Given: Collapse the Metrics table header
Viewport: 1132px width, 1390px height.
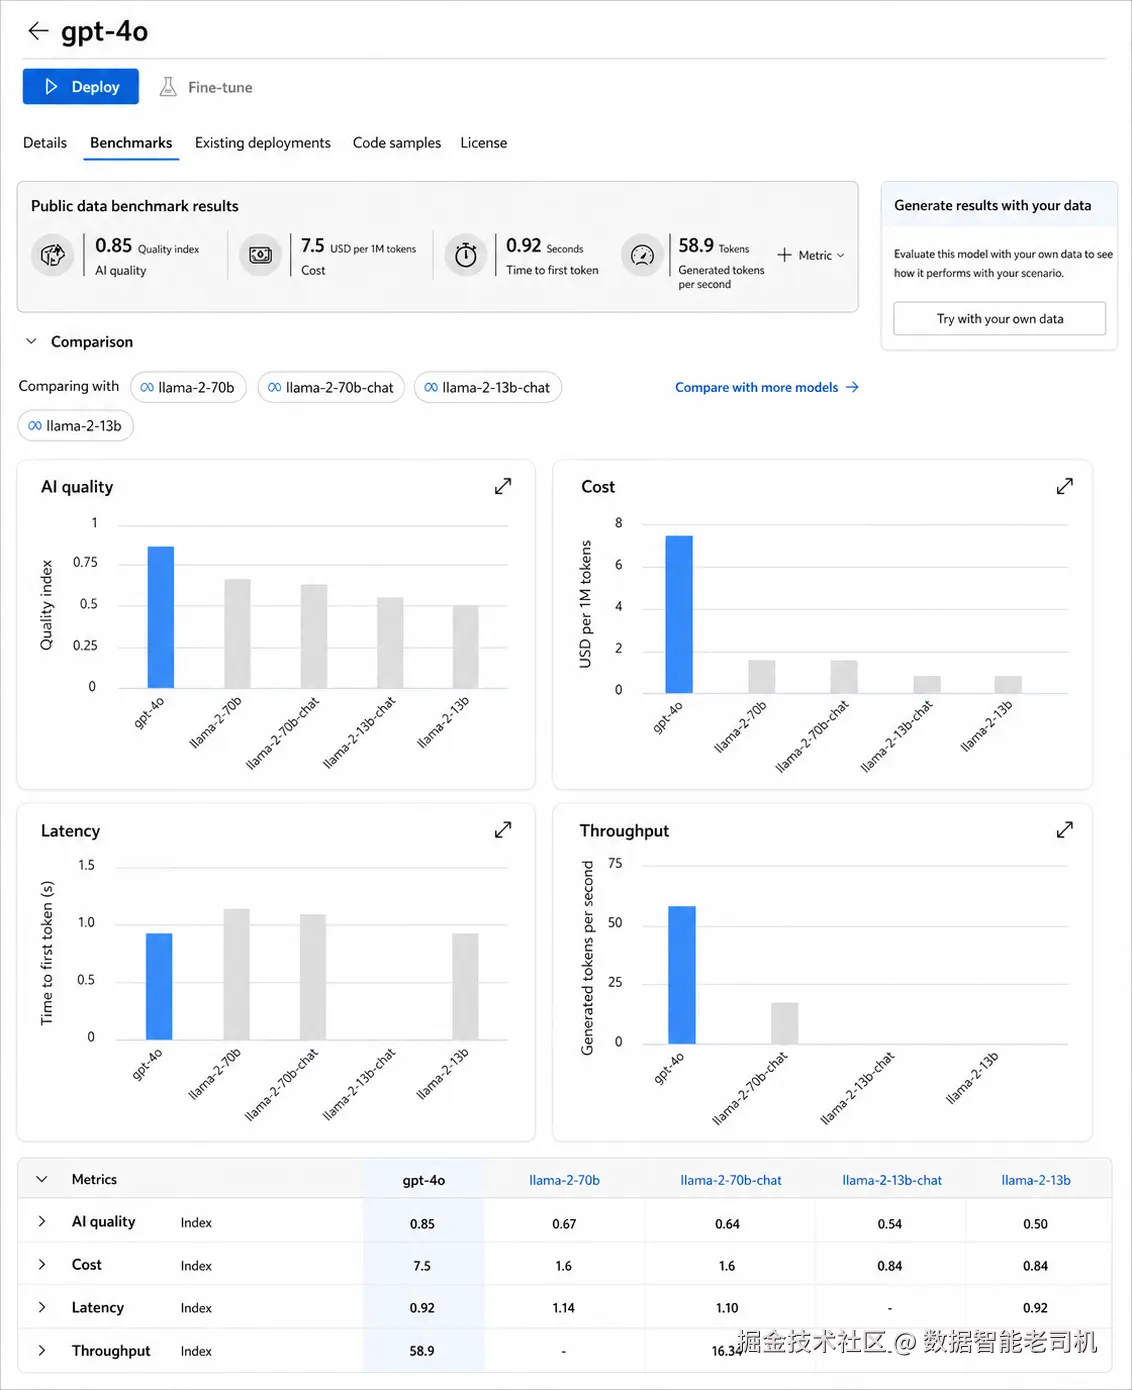Looking at the screenshot, I should pyautogui.click(x=42, y=1179).
